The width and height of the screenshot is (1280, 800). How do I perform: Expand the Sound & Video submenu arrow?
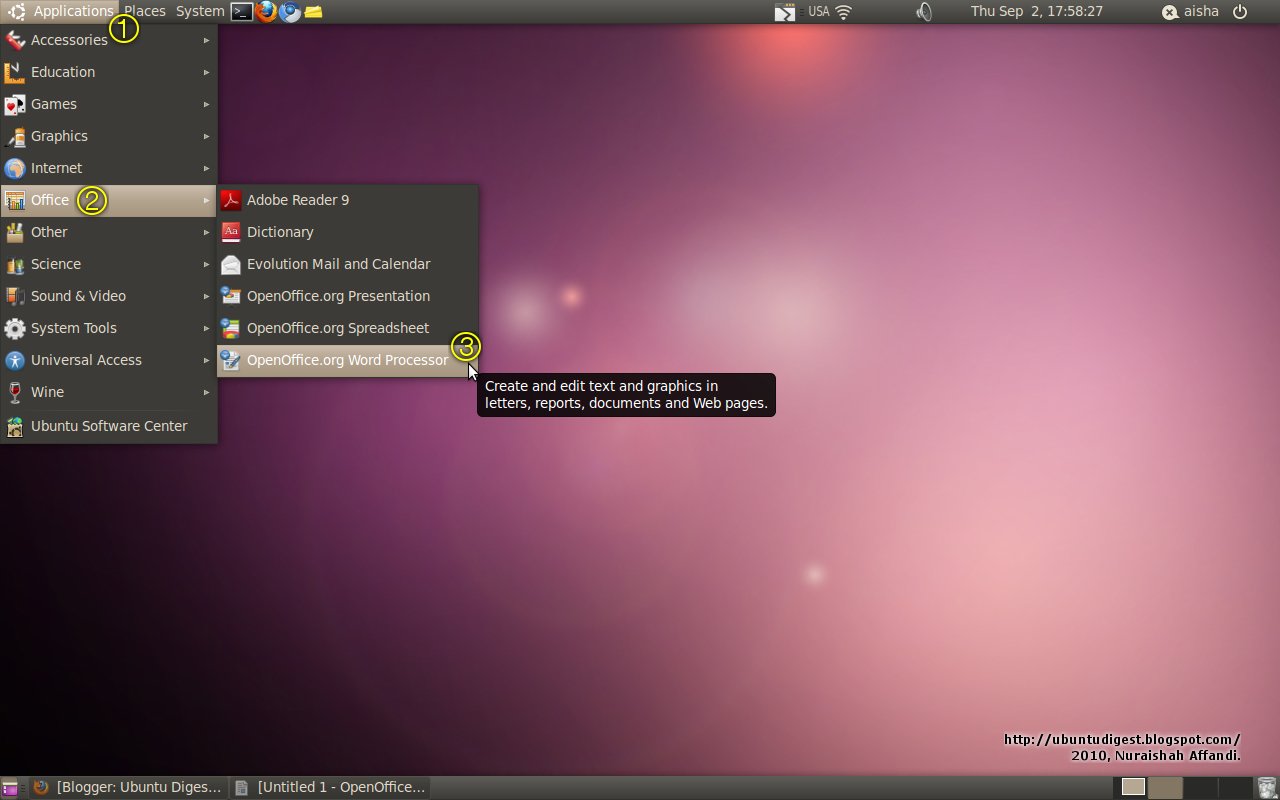[207, 296]
